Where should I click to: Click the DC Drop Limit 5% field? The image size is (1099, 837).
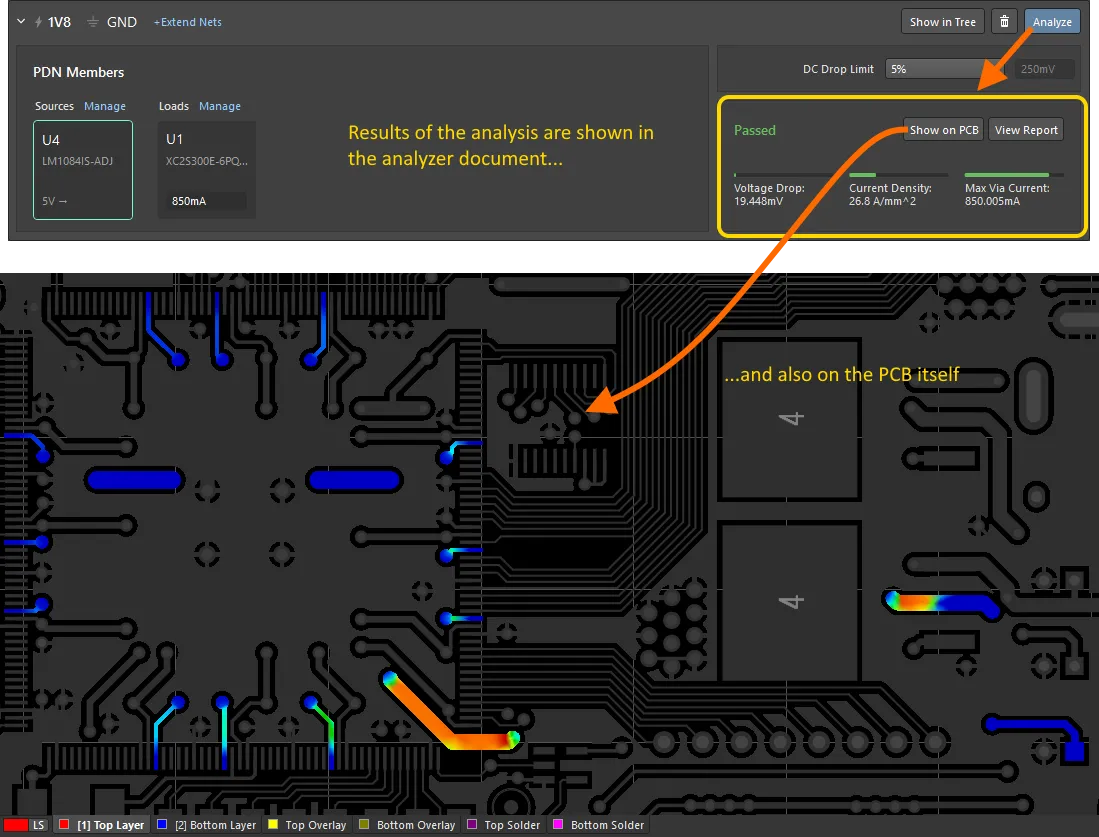tap(945, 69)
